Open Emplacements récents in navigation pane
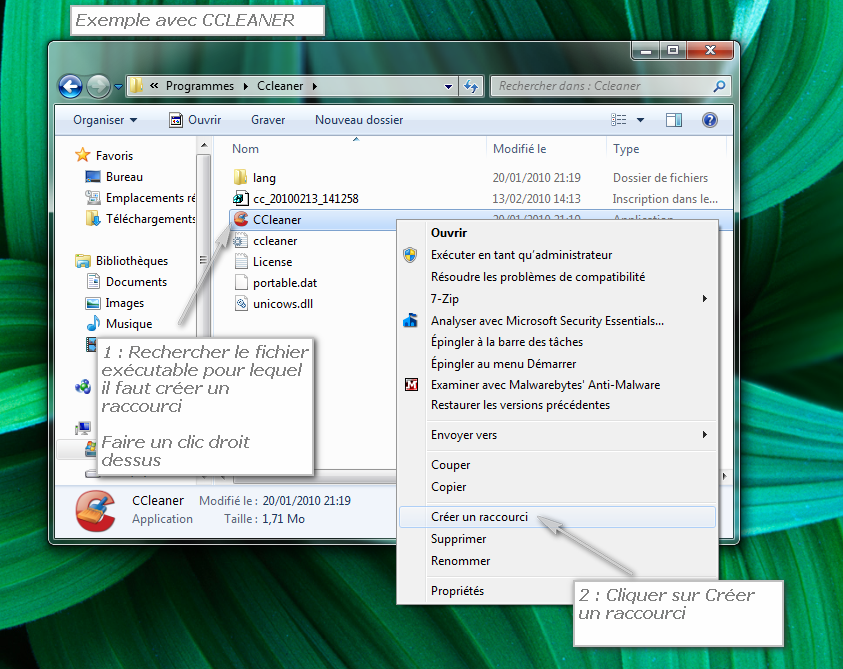843x669 pixels. pos(141,198)
